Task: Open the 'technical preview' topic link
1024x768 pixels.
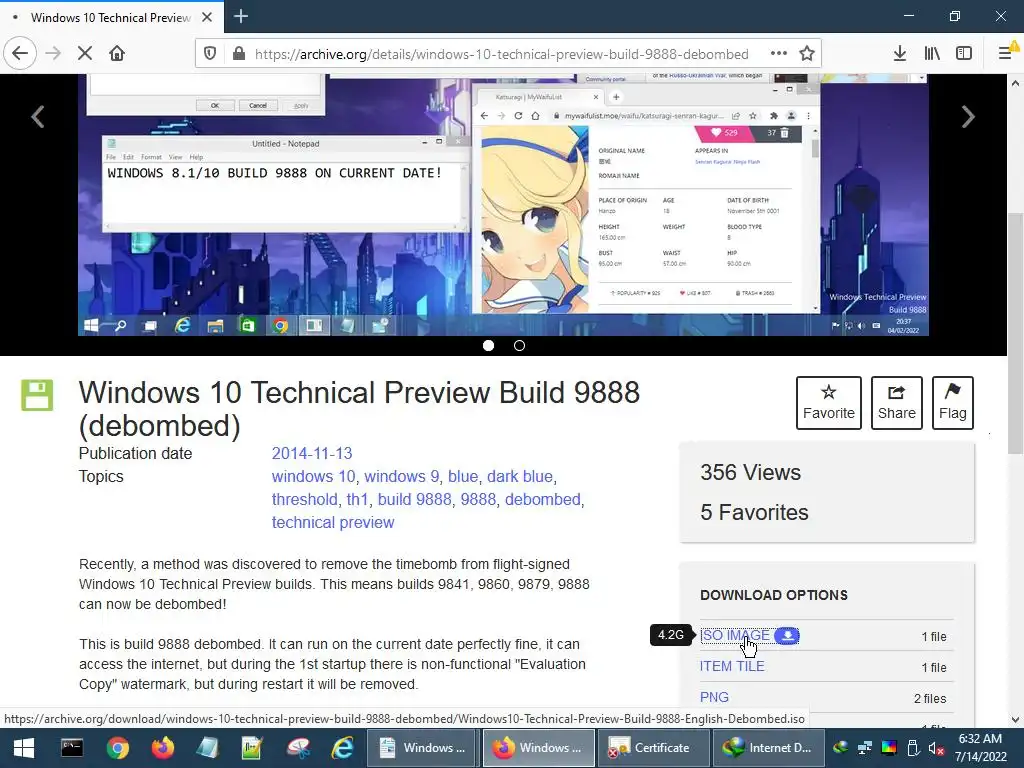Action: tap(333, 522)
